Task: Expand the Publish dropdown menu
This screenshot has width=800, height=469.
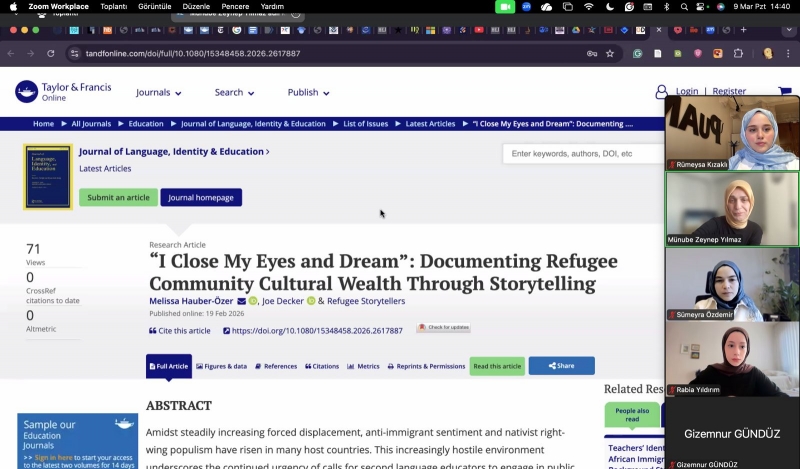Action: click(x=308, y=93)
